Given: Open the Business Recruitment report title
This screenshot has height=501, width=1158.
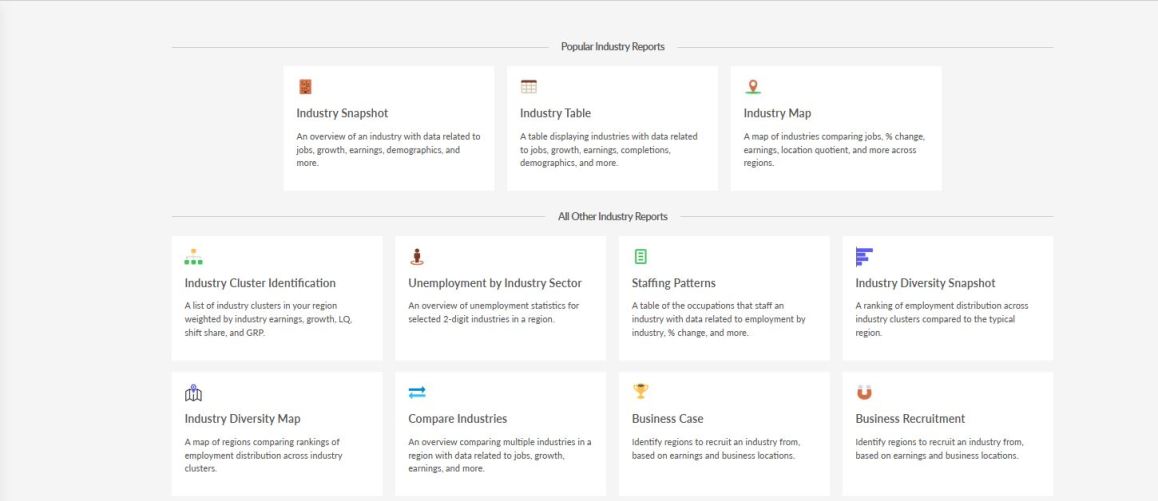Looking at the screenshot, I should [x=910, y=419].
